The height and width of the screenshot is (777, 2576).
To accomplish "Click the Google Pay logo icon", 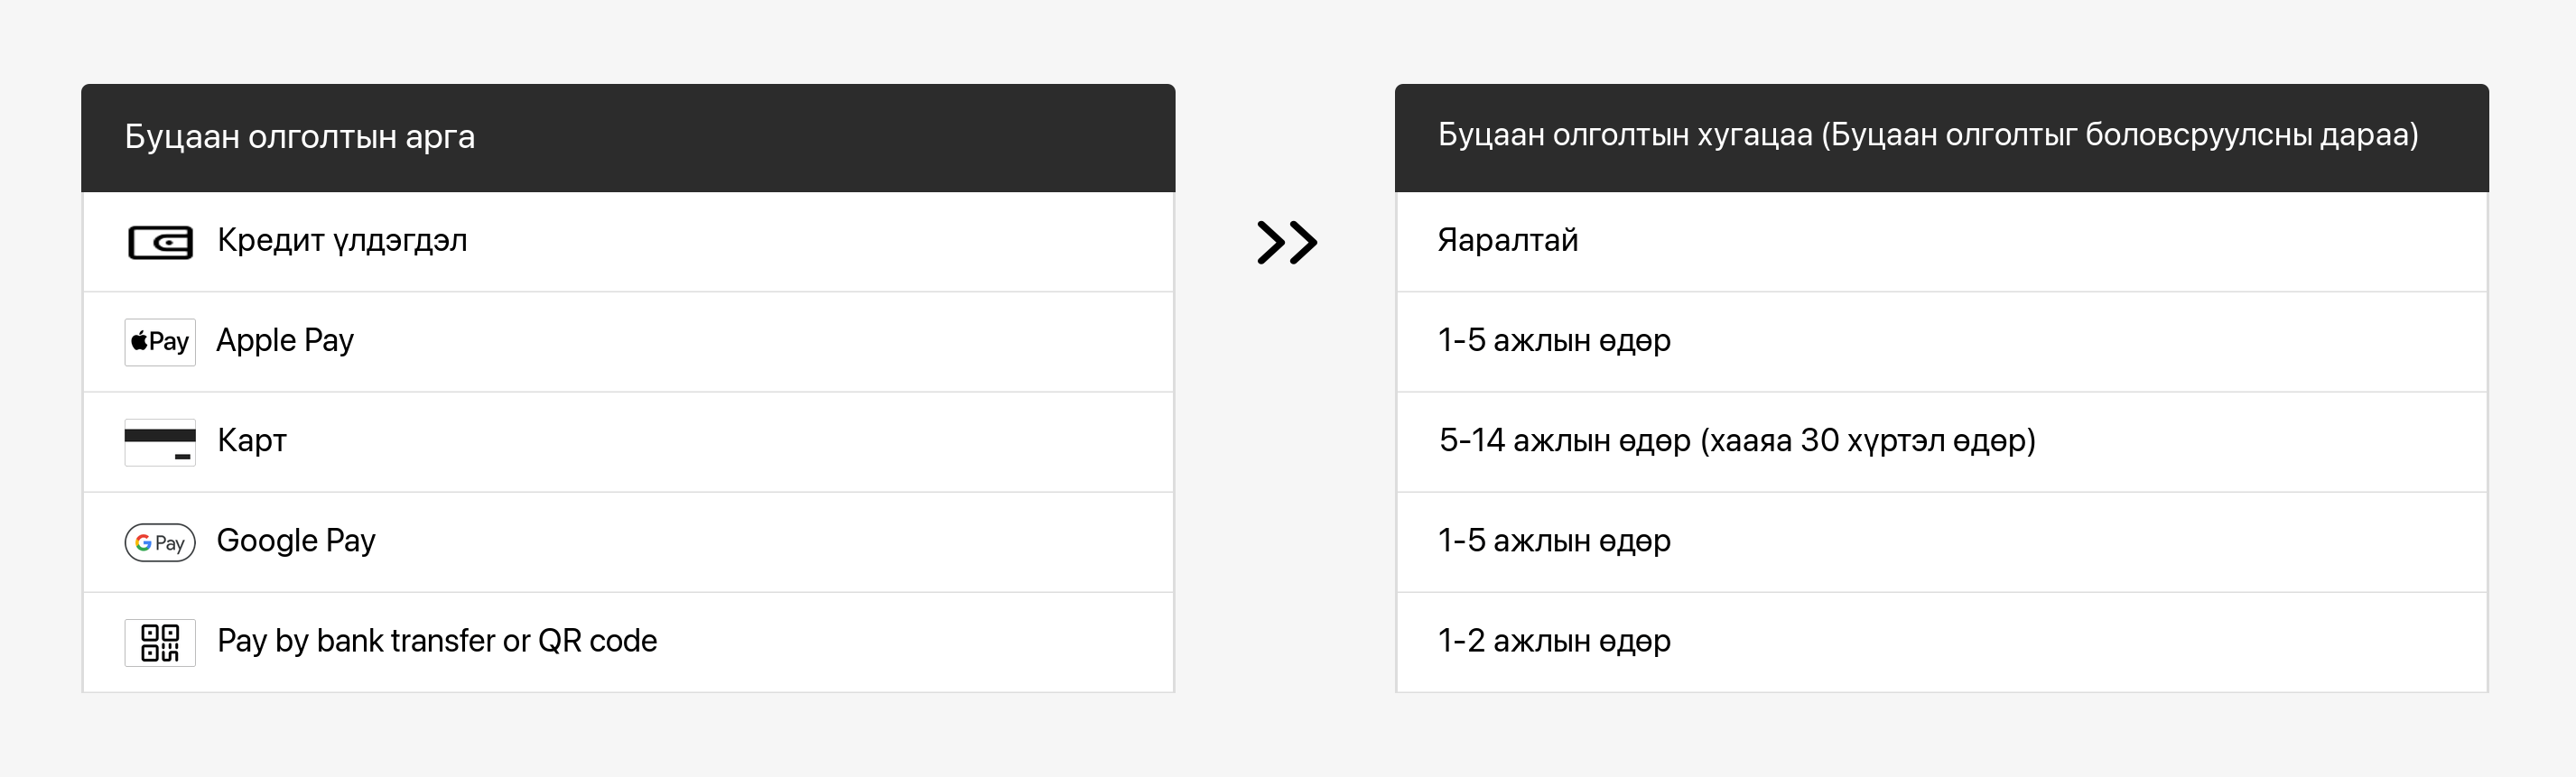I will click(x=160, y=542).
